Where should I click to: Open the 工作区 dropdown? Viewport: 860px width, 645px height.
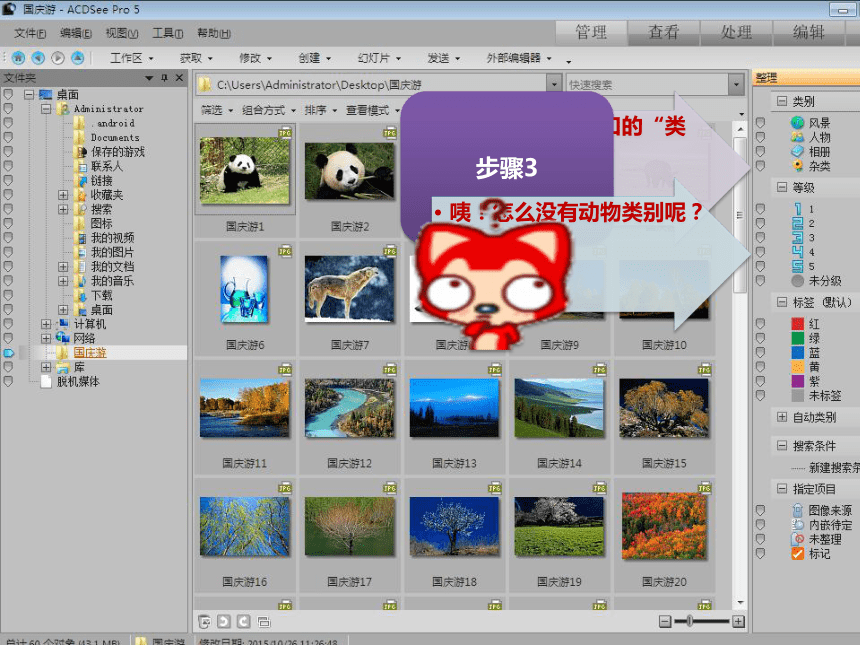[x=132, y=58]
